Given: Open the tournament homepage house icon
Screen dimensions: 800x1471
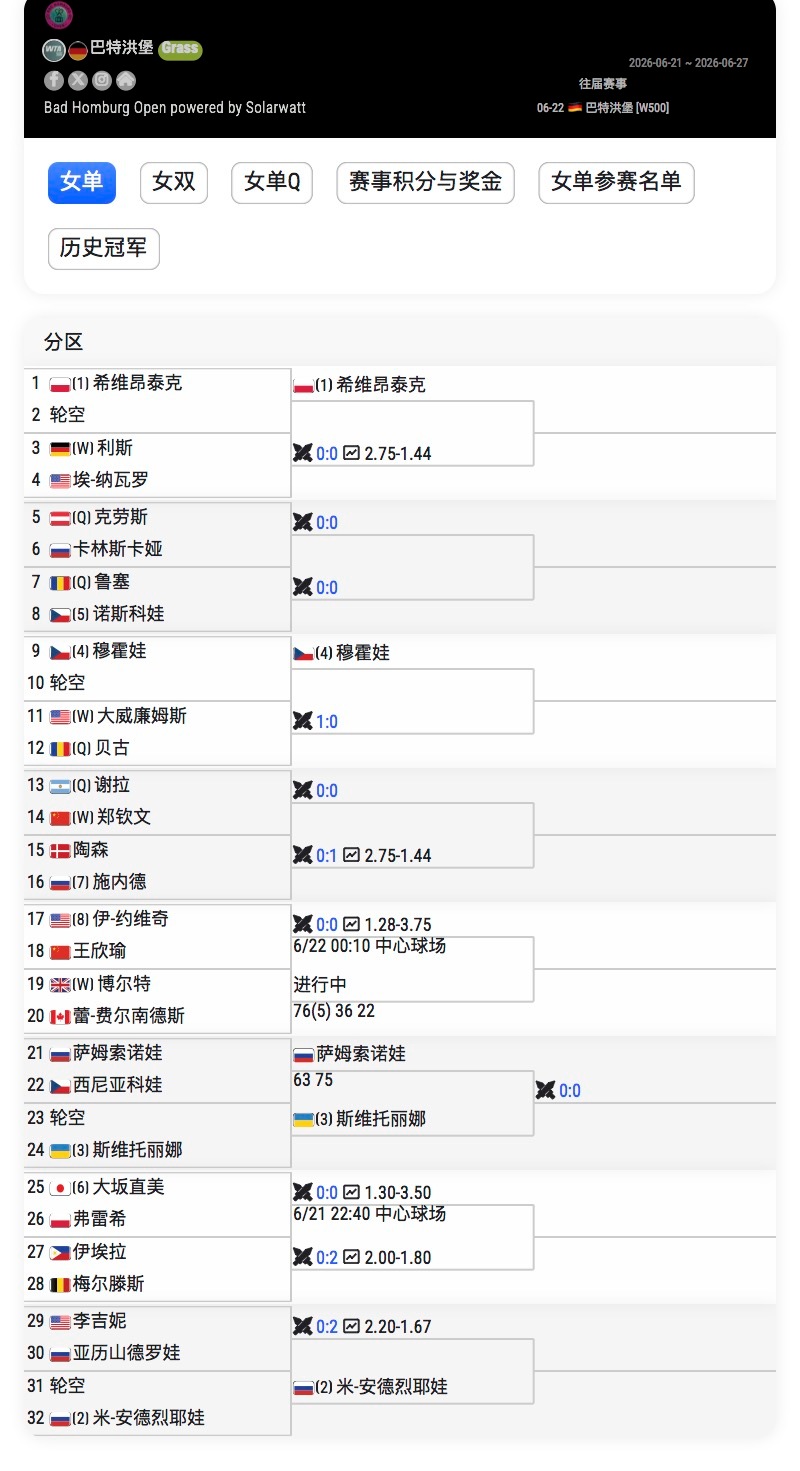Looking at the screenshot, I should point(126,81).
